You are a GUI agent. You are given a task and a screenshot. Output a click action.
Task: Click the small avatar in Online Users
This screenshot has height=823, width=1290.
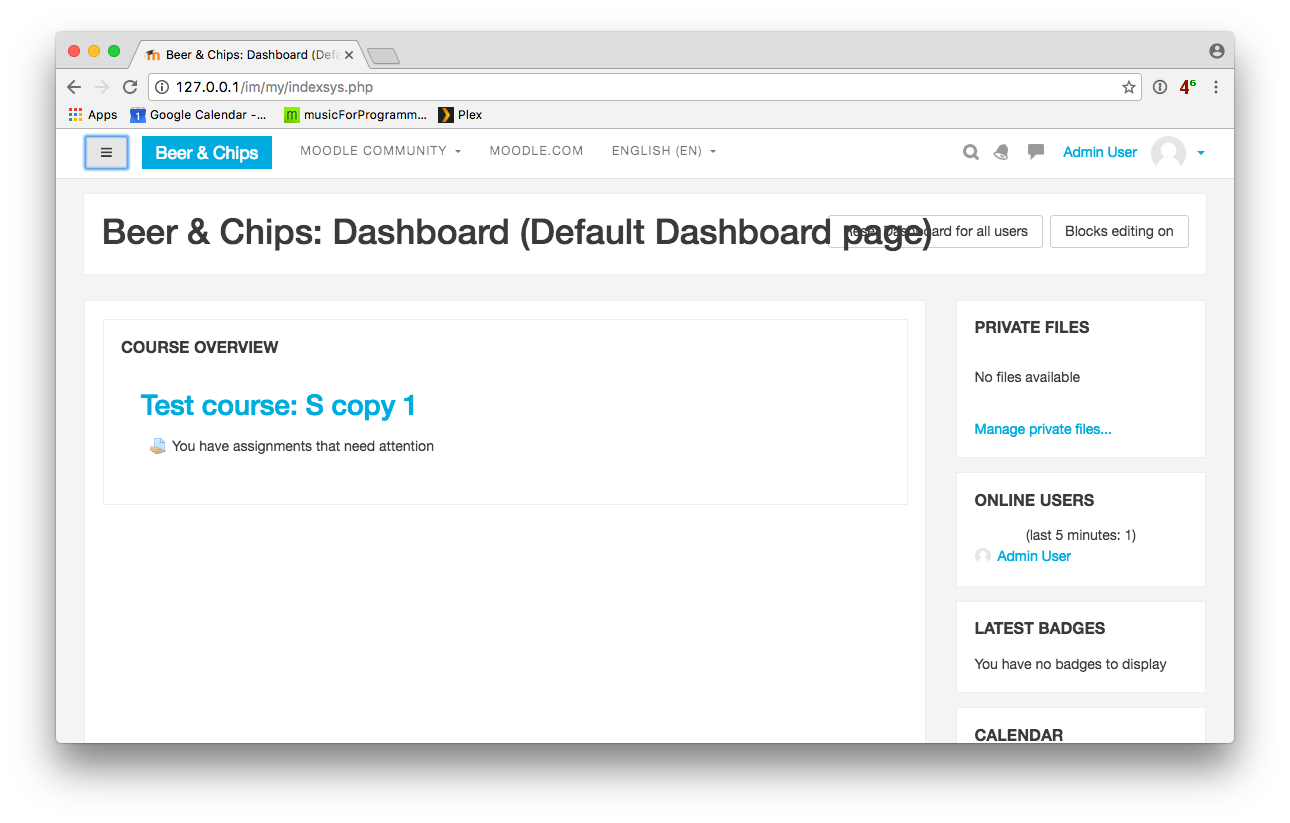point(983,556)
